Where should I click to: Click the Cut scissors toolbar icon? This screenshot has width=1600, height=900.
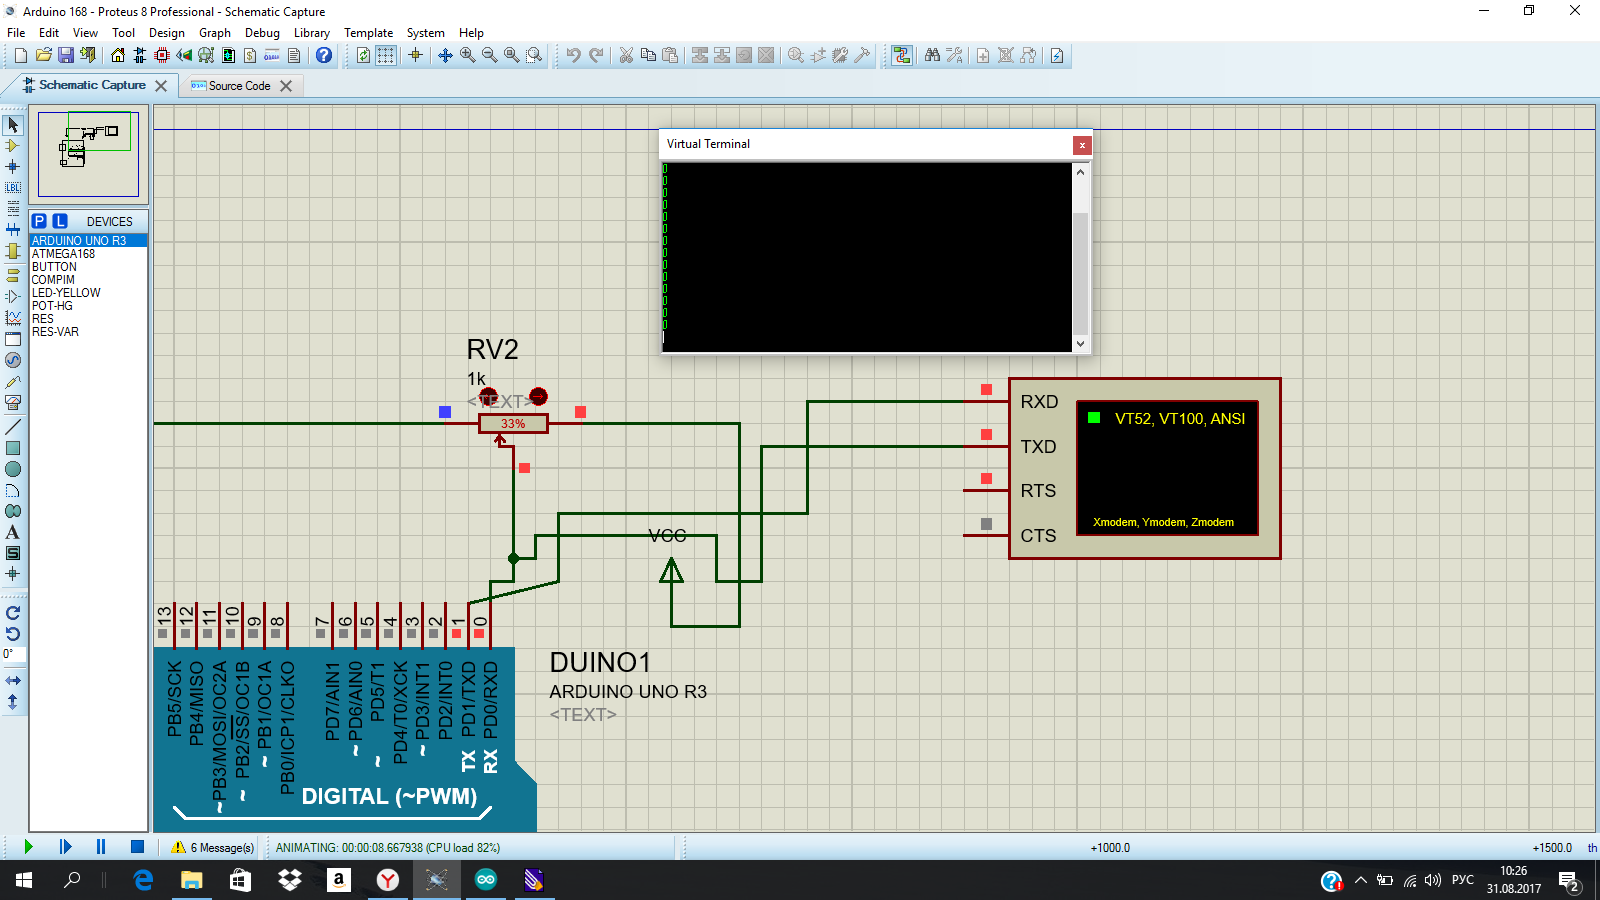tap(626, 55)
